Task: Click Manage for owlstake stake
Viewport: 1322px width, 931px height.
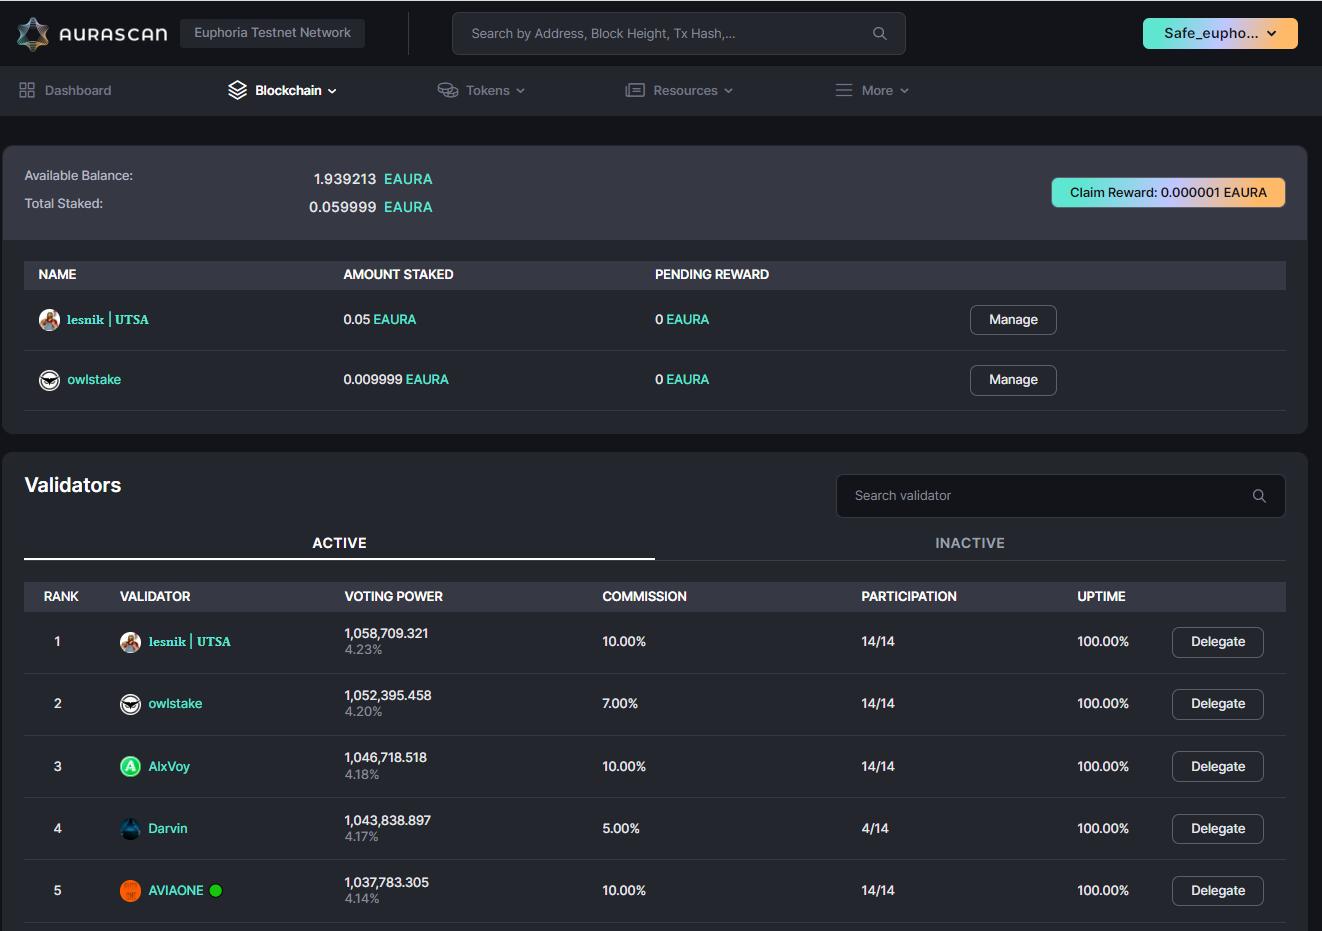Action: tap(1013, 380)
